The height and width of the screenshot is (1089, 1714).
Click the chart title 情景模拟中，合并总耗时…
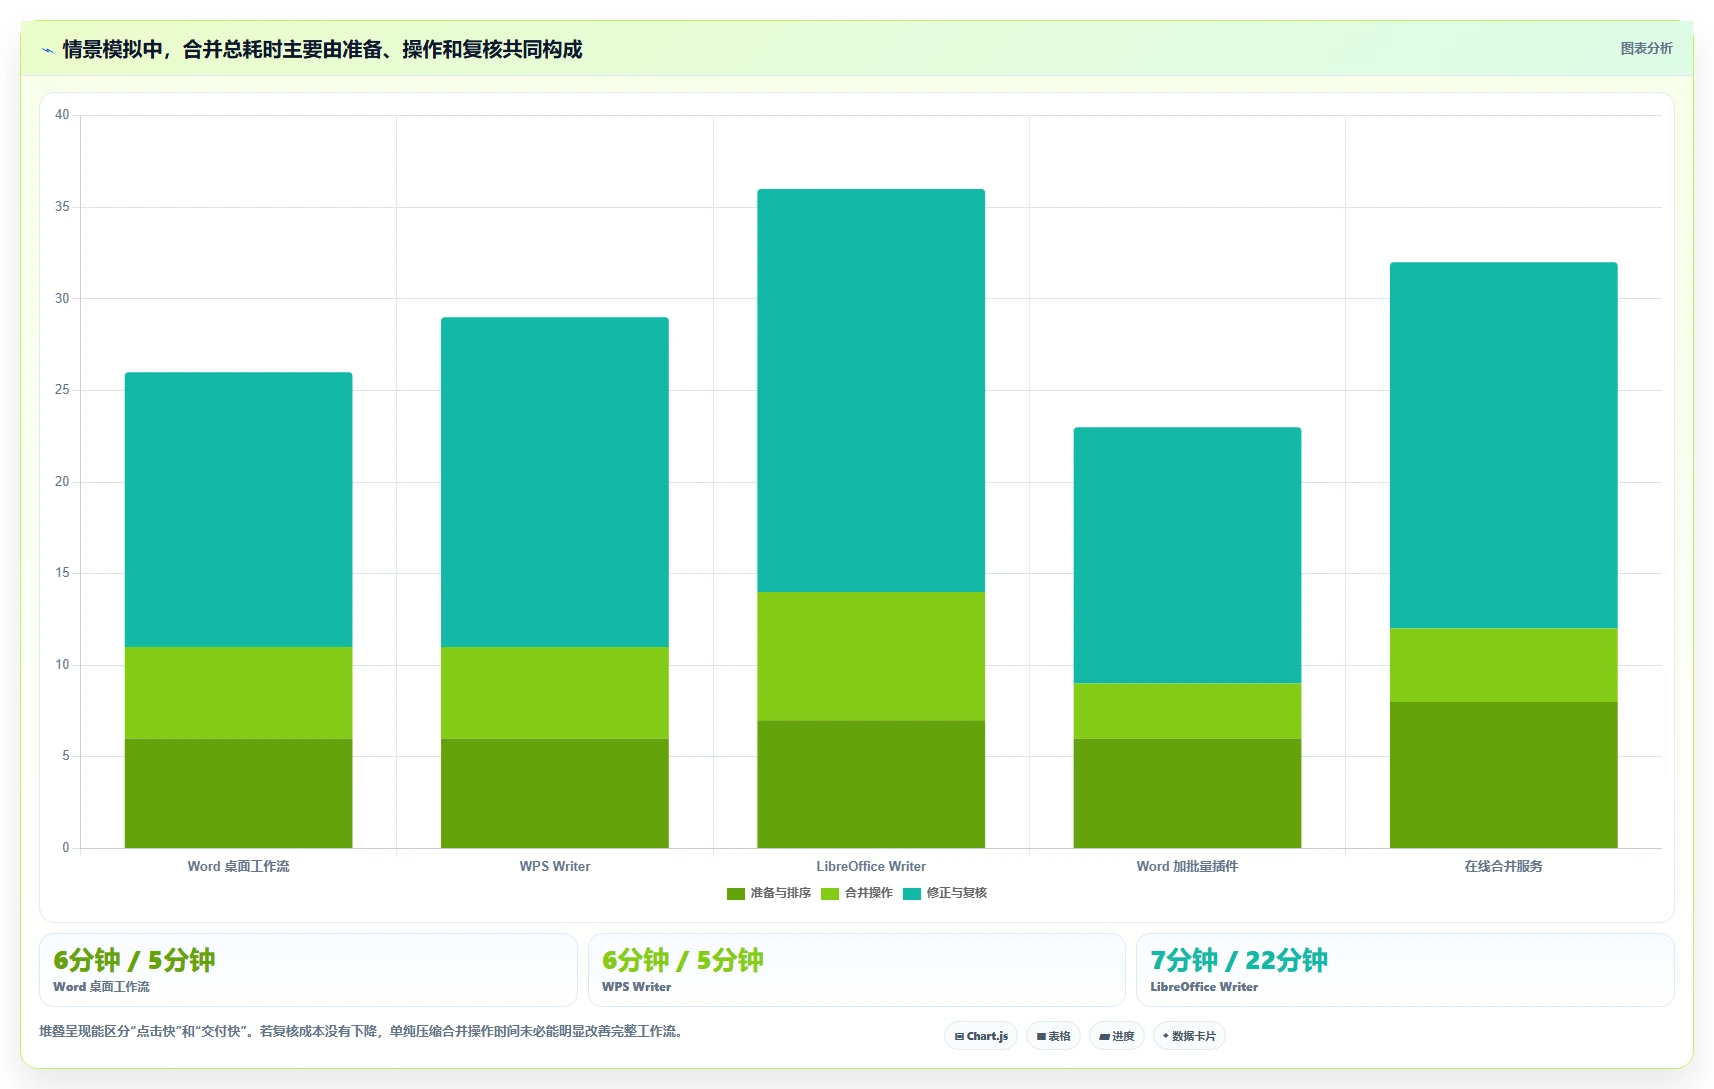(x=322, y=49)
